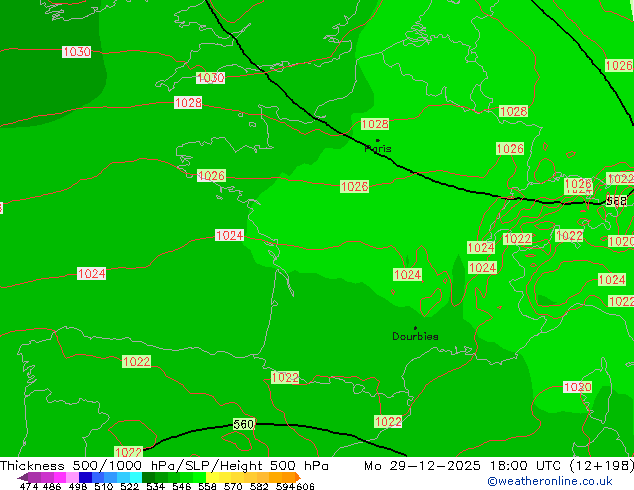Pick the darkest green legend swatch above 534
This screenshot has height=490, width=634.
click(149, 477)
